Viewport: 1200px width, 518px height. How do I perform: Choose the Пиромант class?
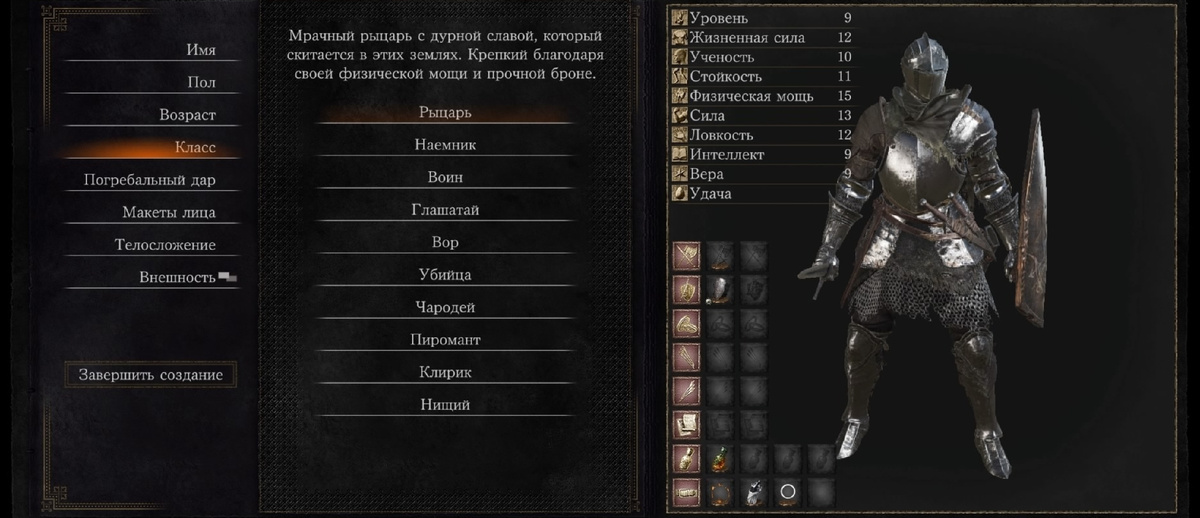(x=445, y=340)
